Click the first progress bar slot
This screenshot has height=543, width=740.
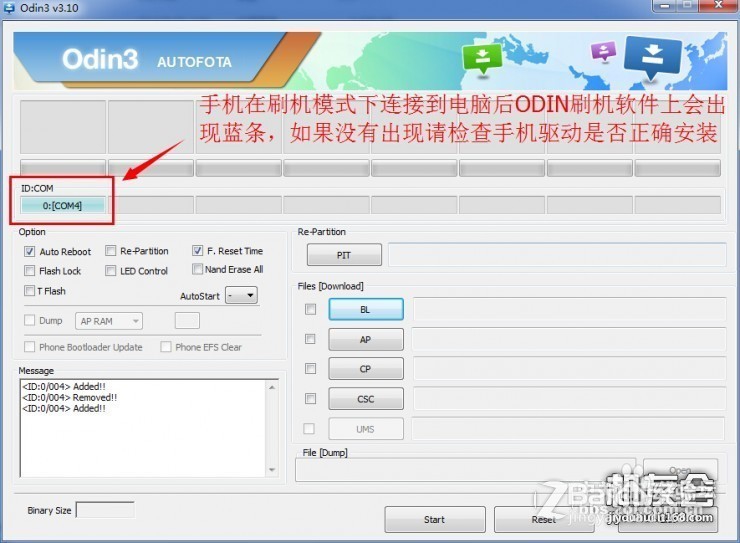tap(63, 168)
